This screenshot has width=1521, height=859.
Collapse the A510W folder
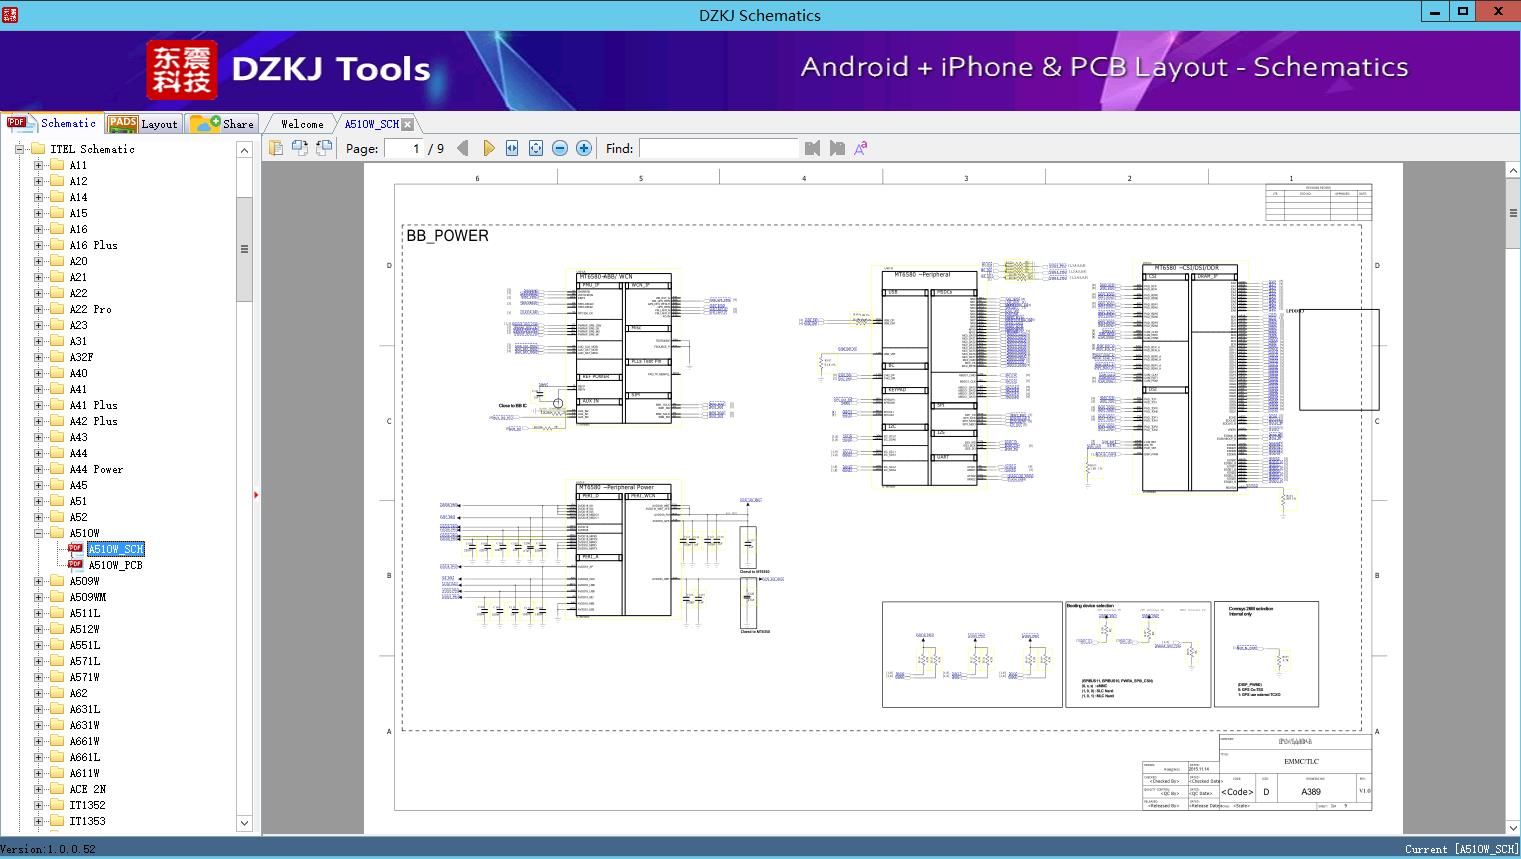[38, 533]
